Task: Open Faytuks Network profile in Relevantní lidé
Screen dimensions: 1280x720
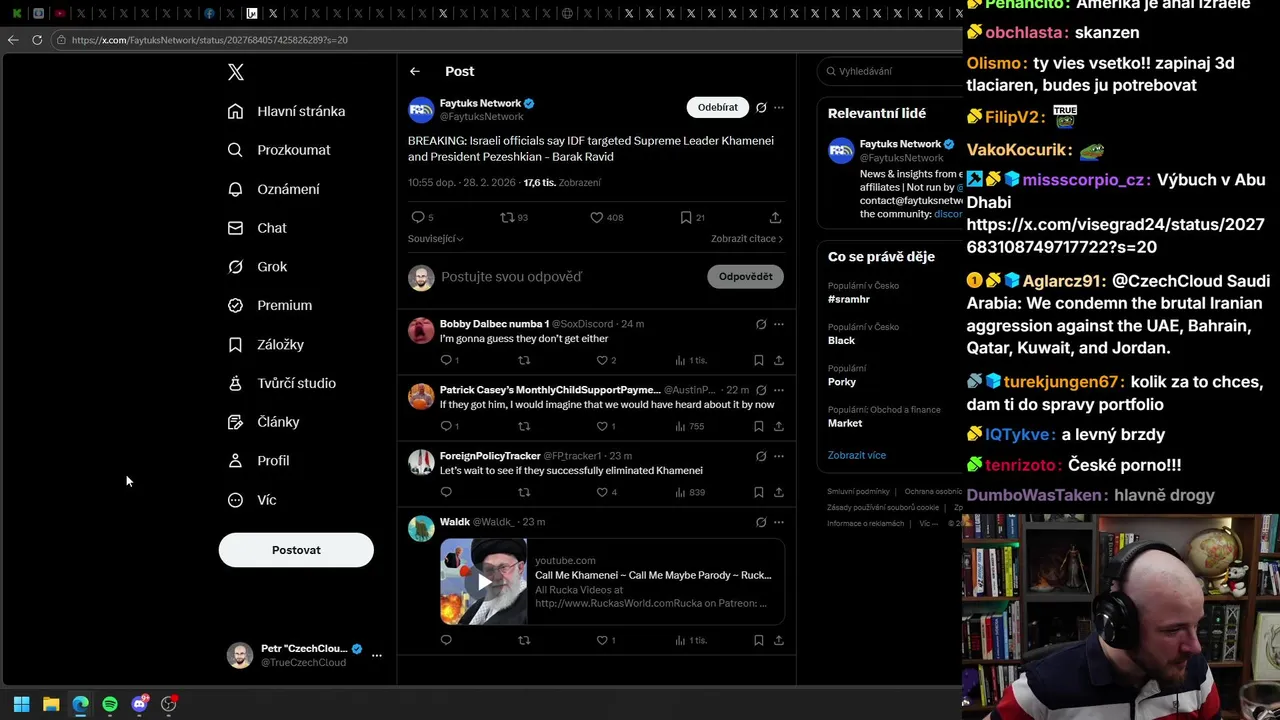Action: click(x=900, y=144)
